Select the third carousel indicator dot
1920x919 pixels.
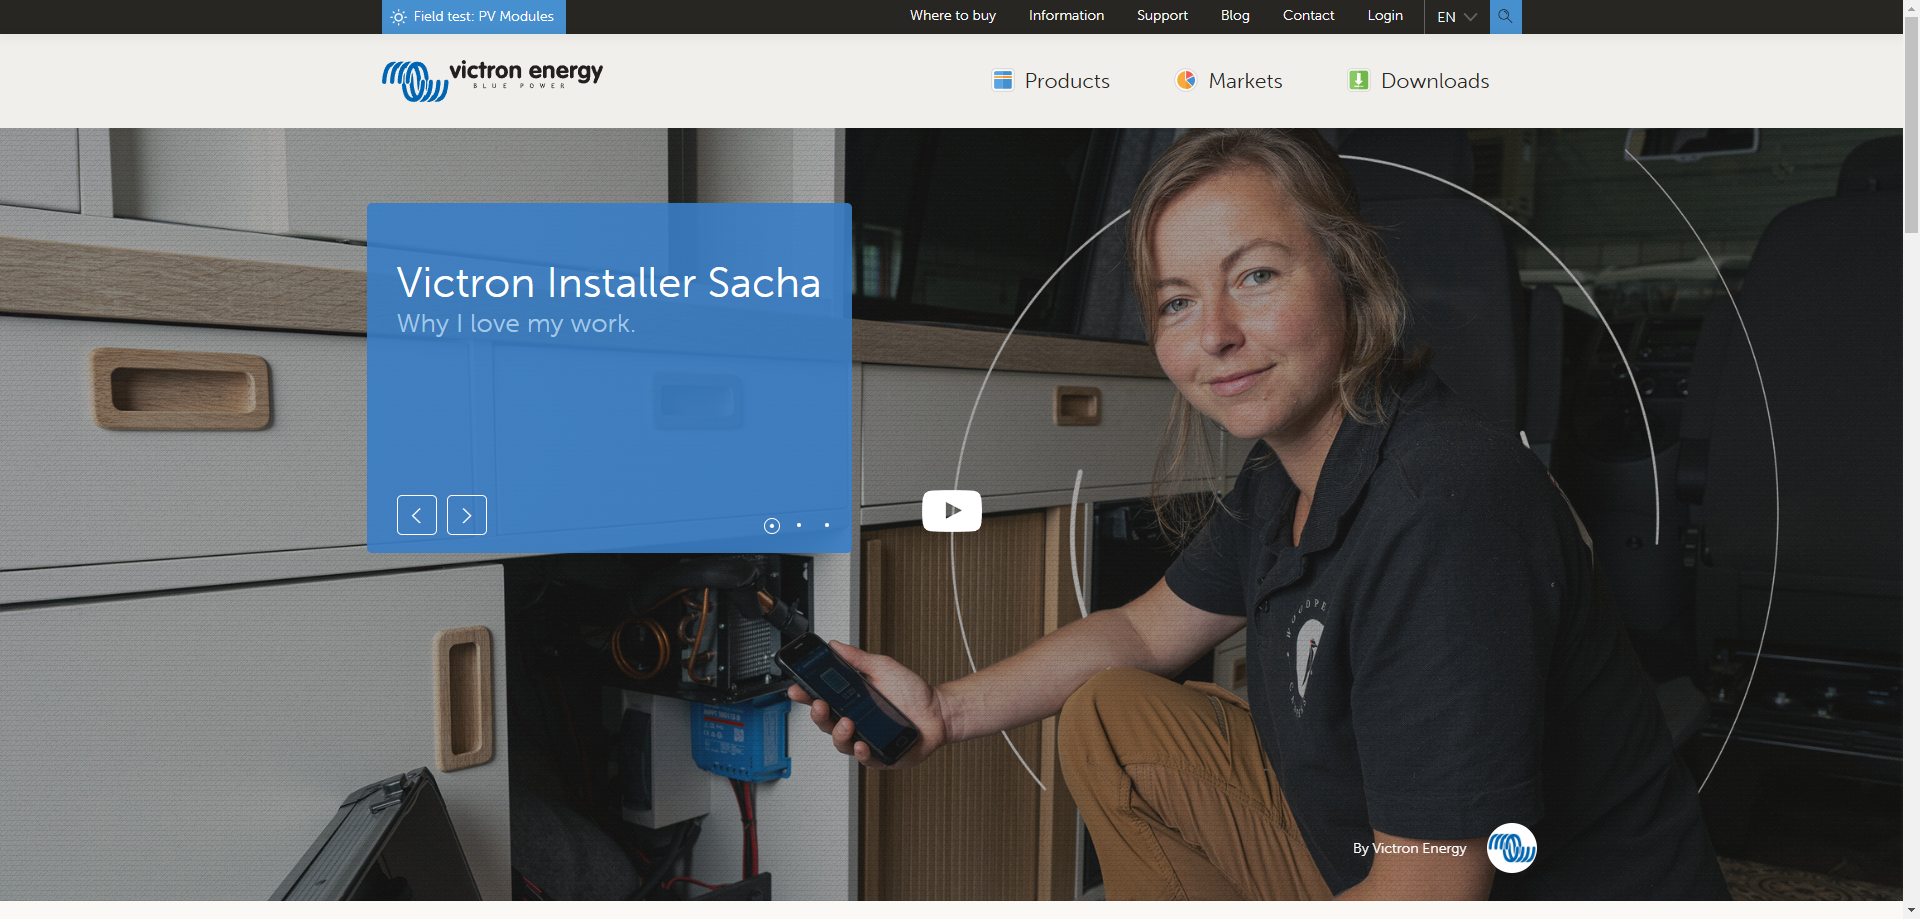pos(827,525)
